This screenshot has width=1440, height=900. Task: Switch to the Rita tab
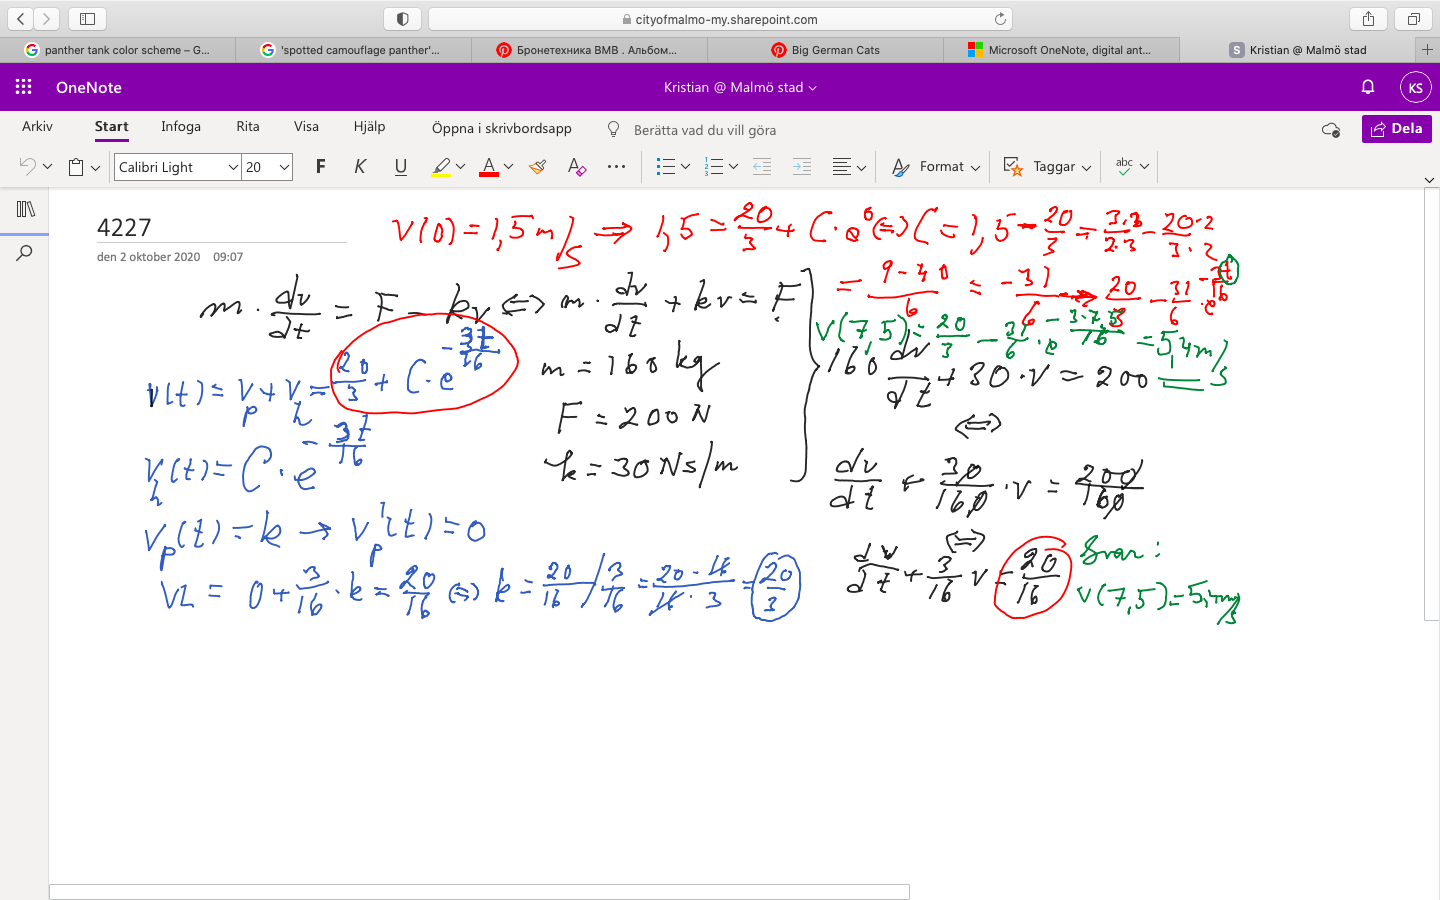[x=248, y=127]
